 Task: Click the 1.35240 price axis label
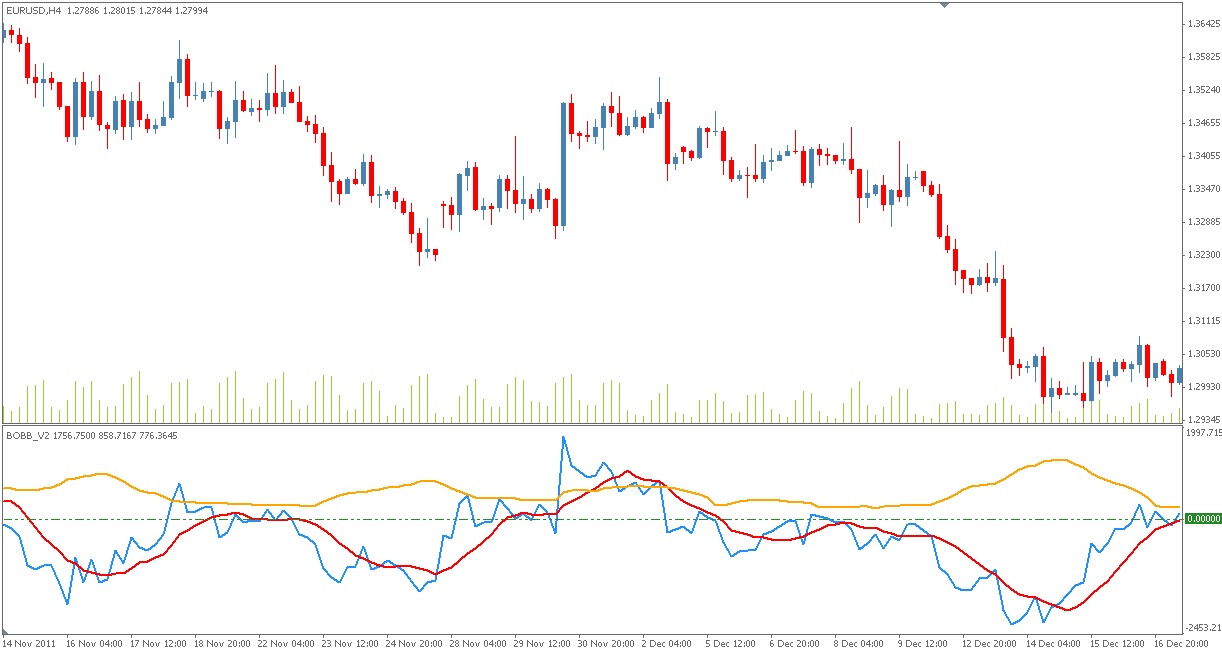point(1203,89)
